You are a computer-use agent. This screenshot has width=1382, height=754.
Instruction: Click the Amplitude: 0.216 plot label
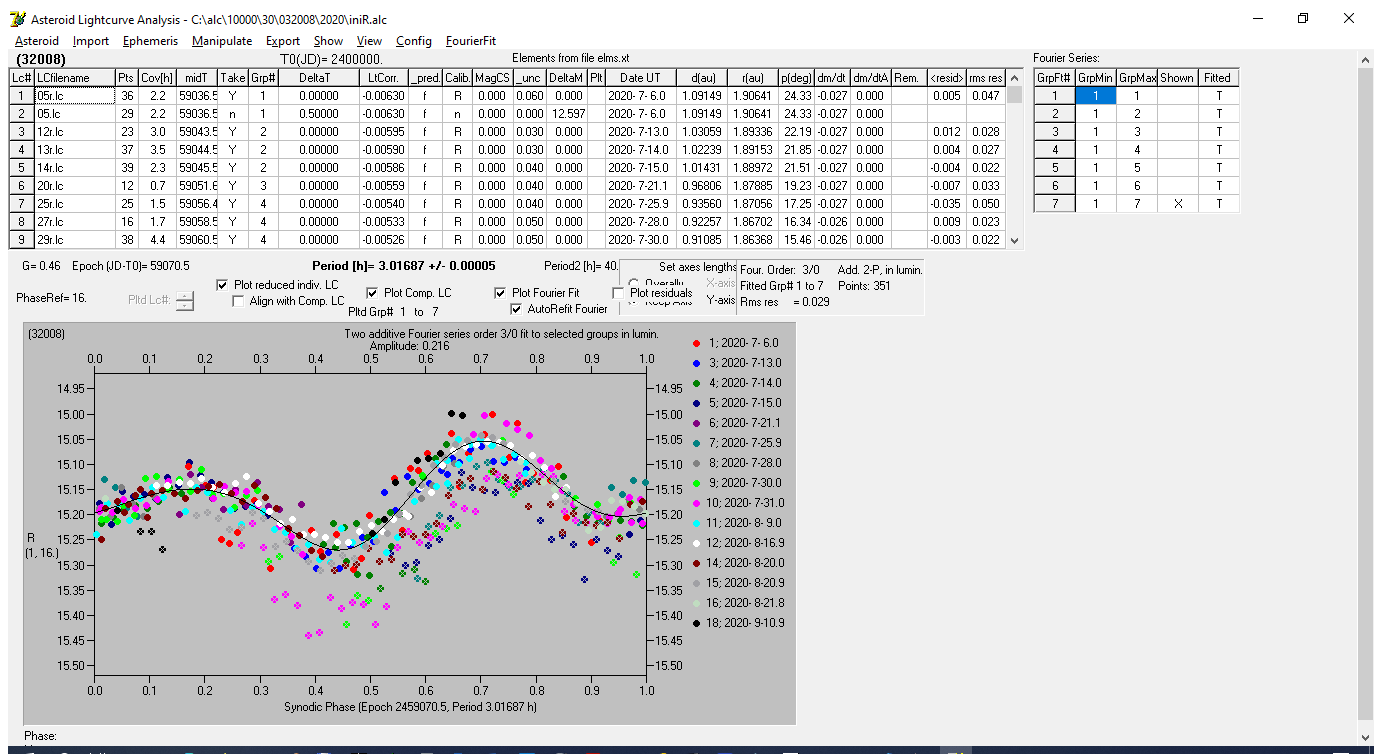(410, 345)
